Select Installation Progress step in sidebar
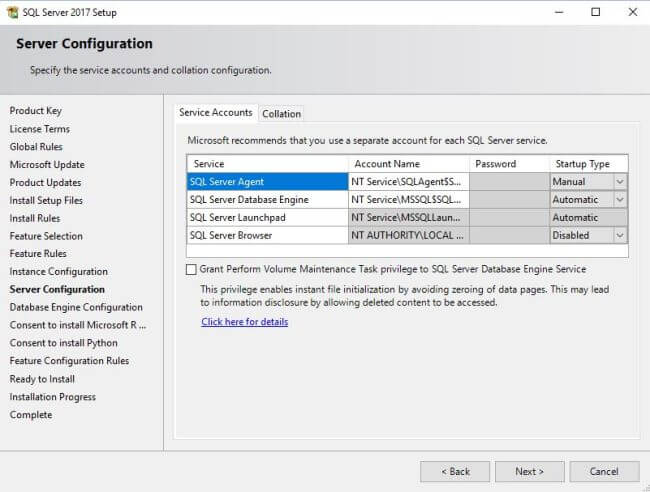The width and height of the screenshot is (650, 492). [53, 397]
